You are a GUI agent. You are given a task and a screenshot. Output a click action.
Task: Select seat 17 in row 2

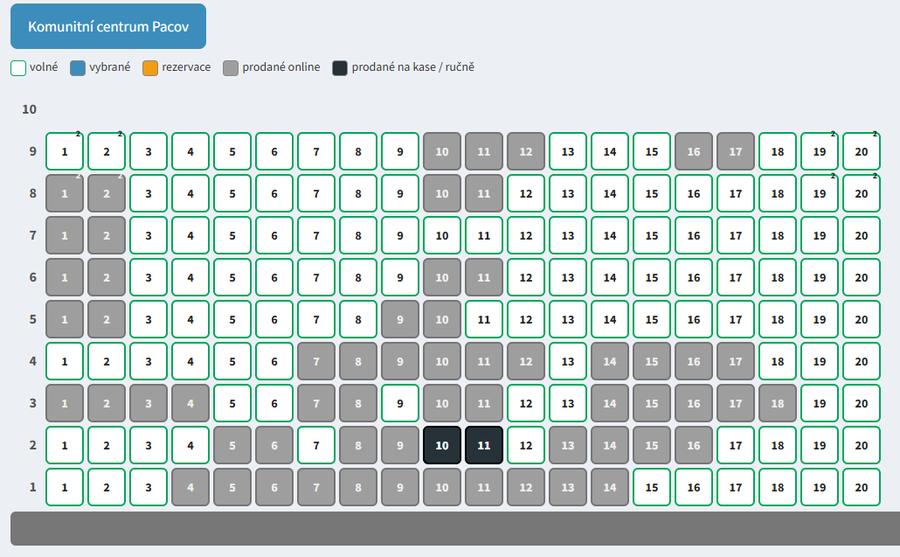[735, 445]
